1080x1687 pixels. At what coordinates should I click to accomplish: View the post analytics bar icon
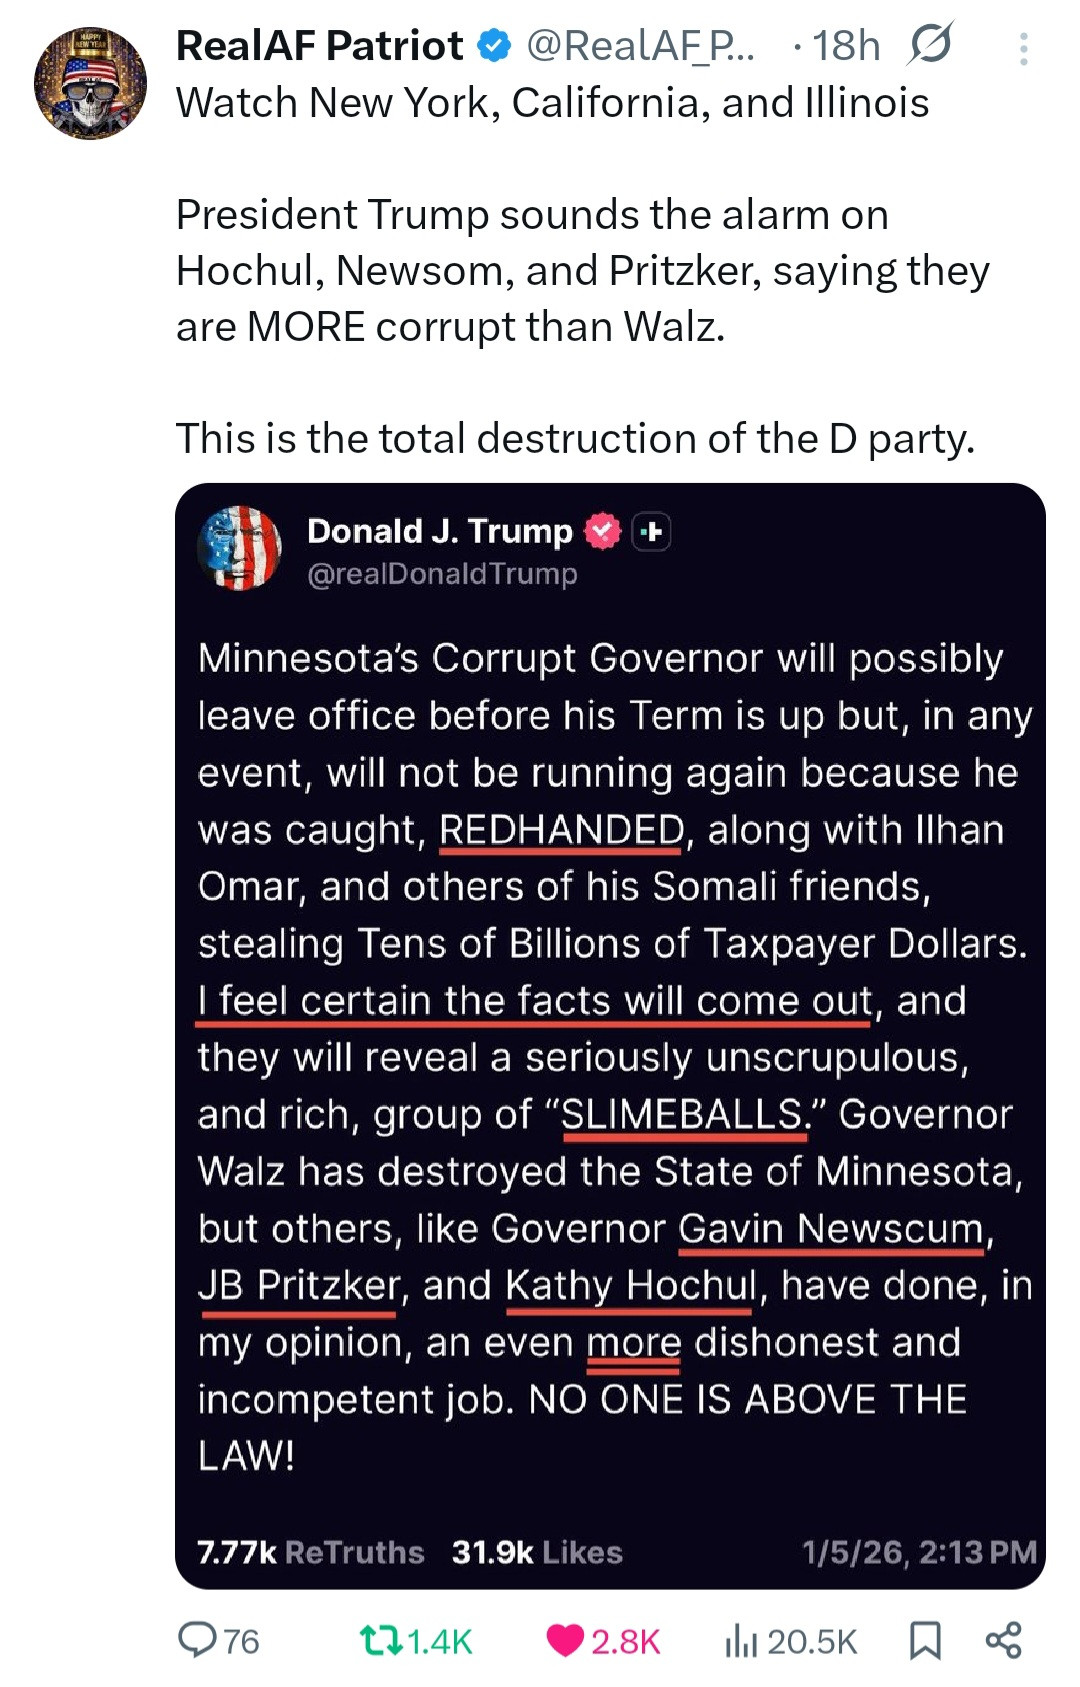pos(740,1640)
